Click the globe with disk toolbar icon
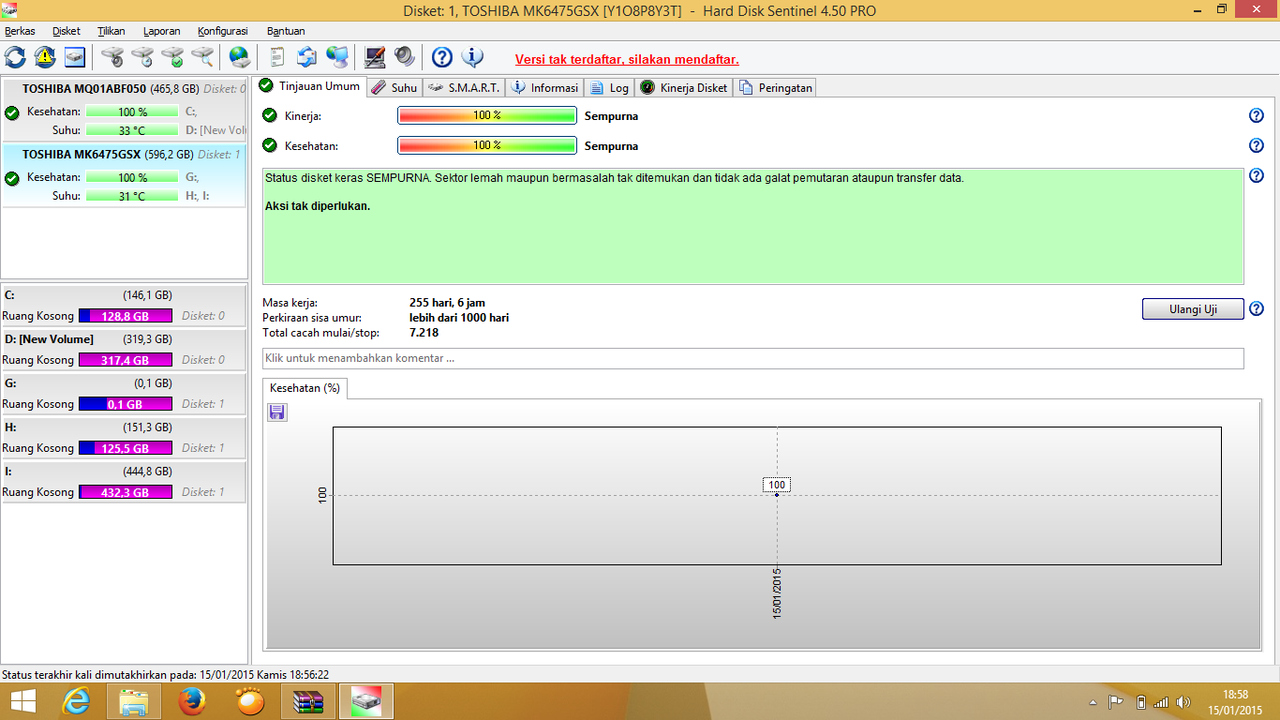Image resolution: width=1280 pixels, height=720 pixels. tap(239, 57)
